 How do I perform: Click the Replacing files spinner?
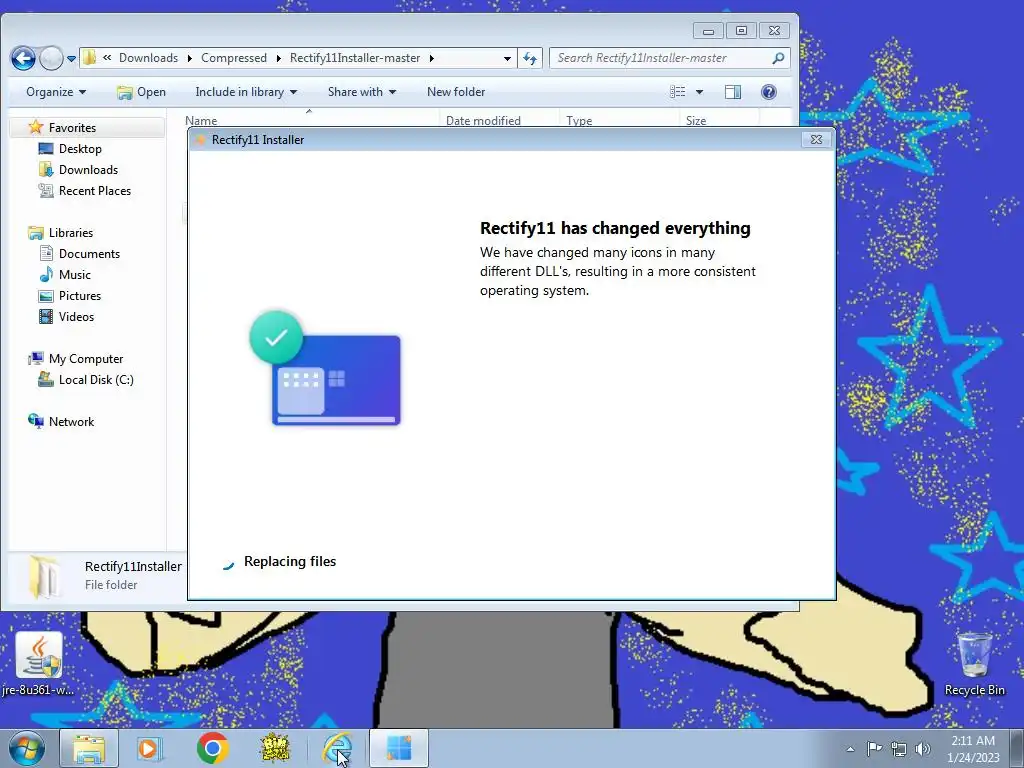pos(228,564)
